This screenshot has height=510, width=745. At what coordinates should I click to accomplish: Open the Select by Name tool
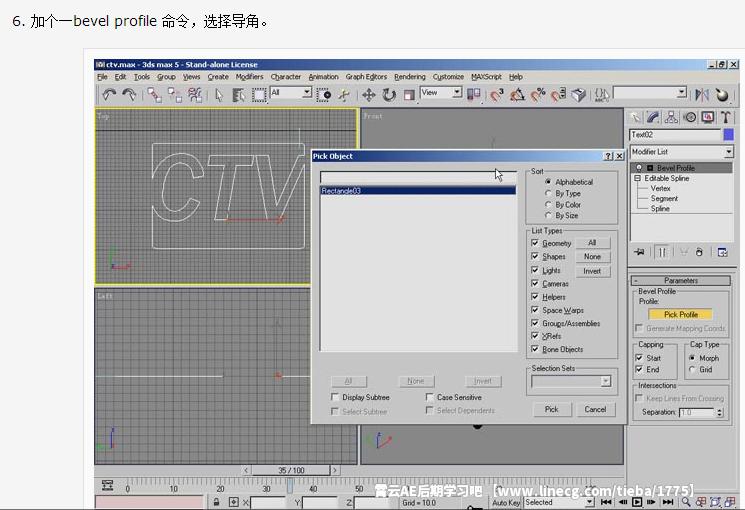[x=239, y=95]
